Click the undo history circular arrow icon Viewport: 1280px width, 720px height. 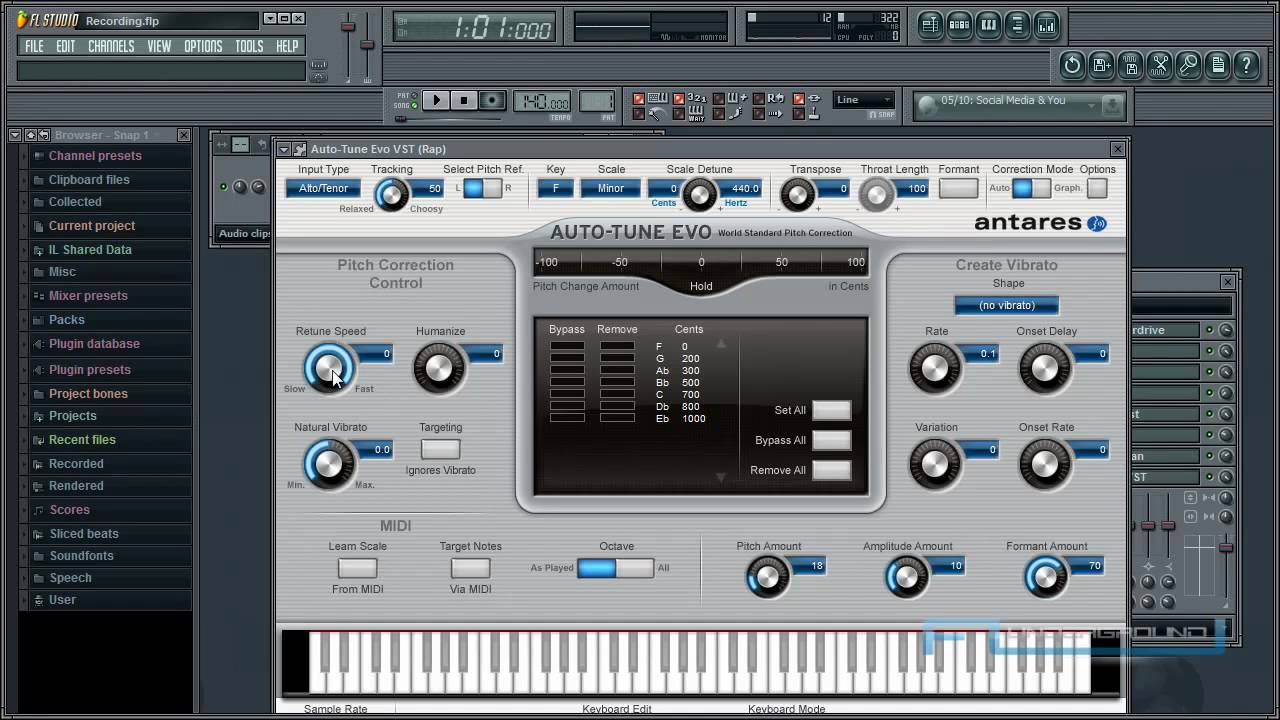coord(1073,65)
